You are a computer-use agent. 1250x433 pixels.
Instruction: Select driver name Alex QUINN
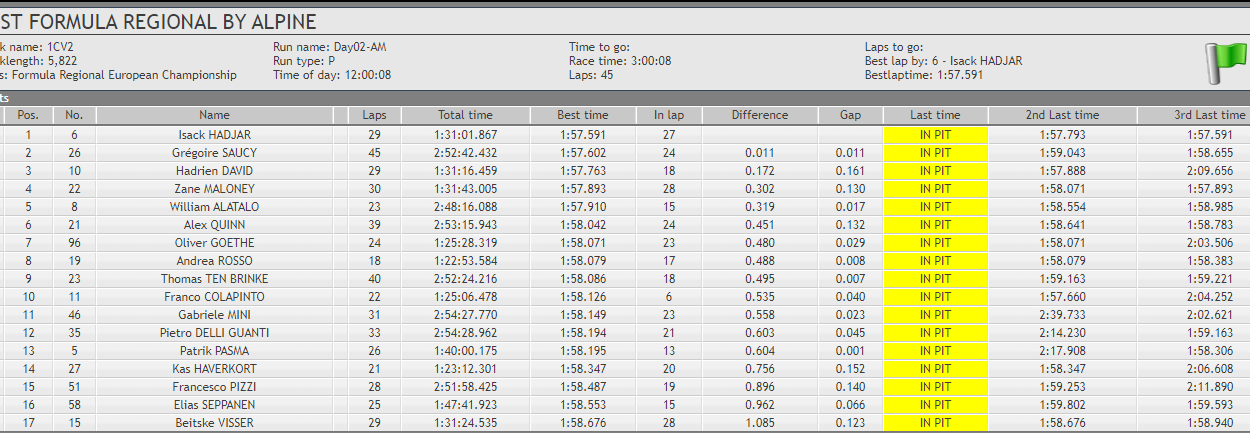pyautogui.click(x=214, y=225)
